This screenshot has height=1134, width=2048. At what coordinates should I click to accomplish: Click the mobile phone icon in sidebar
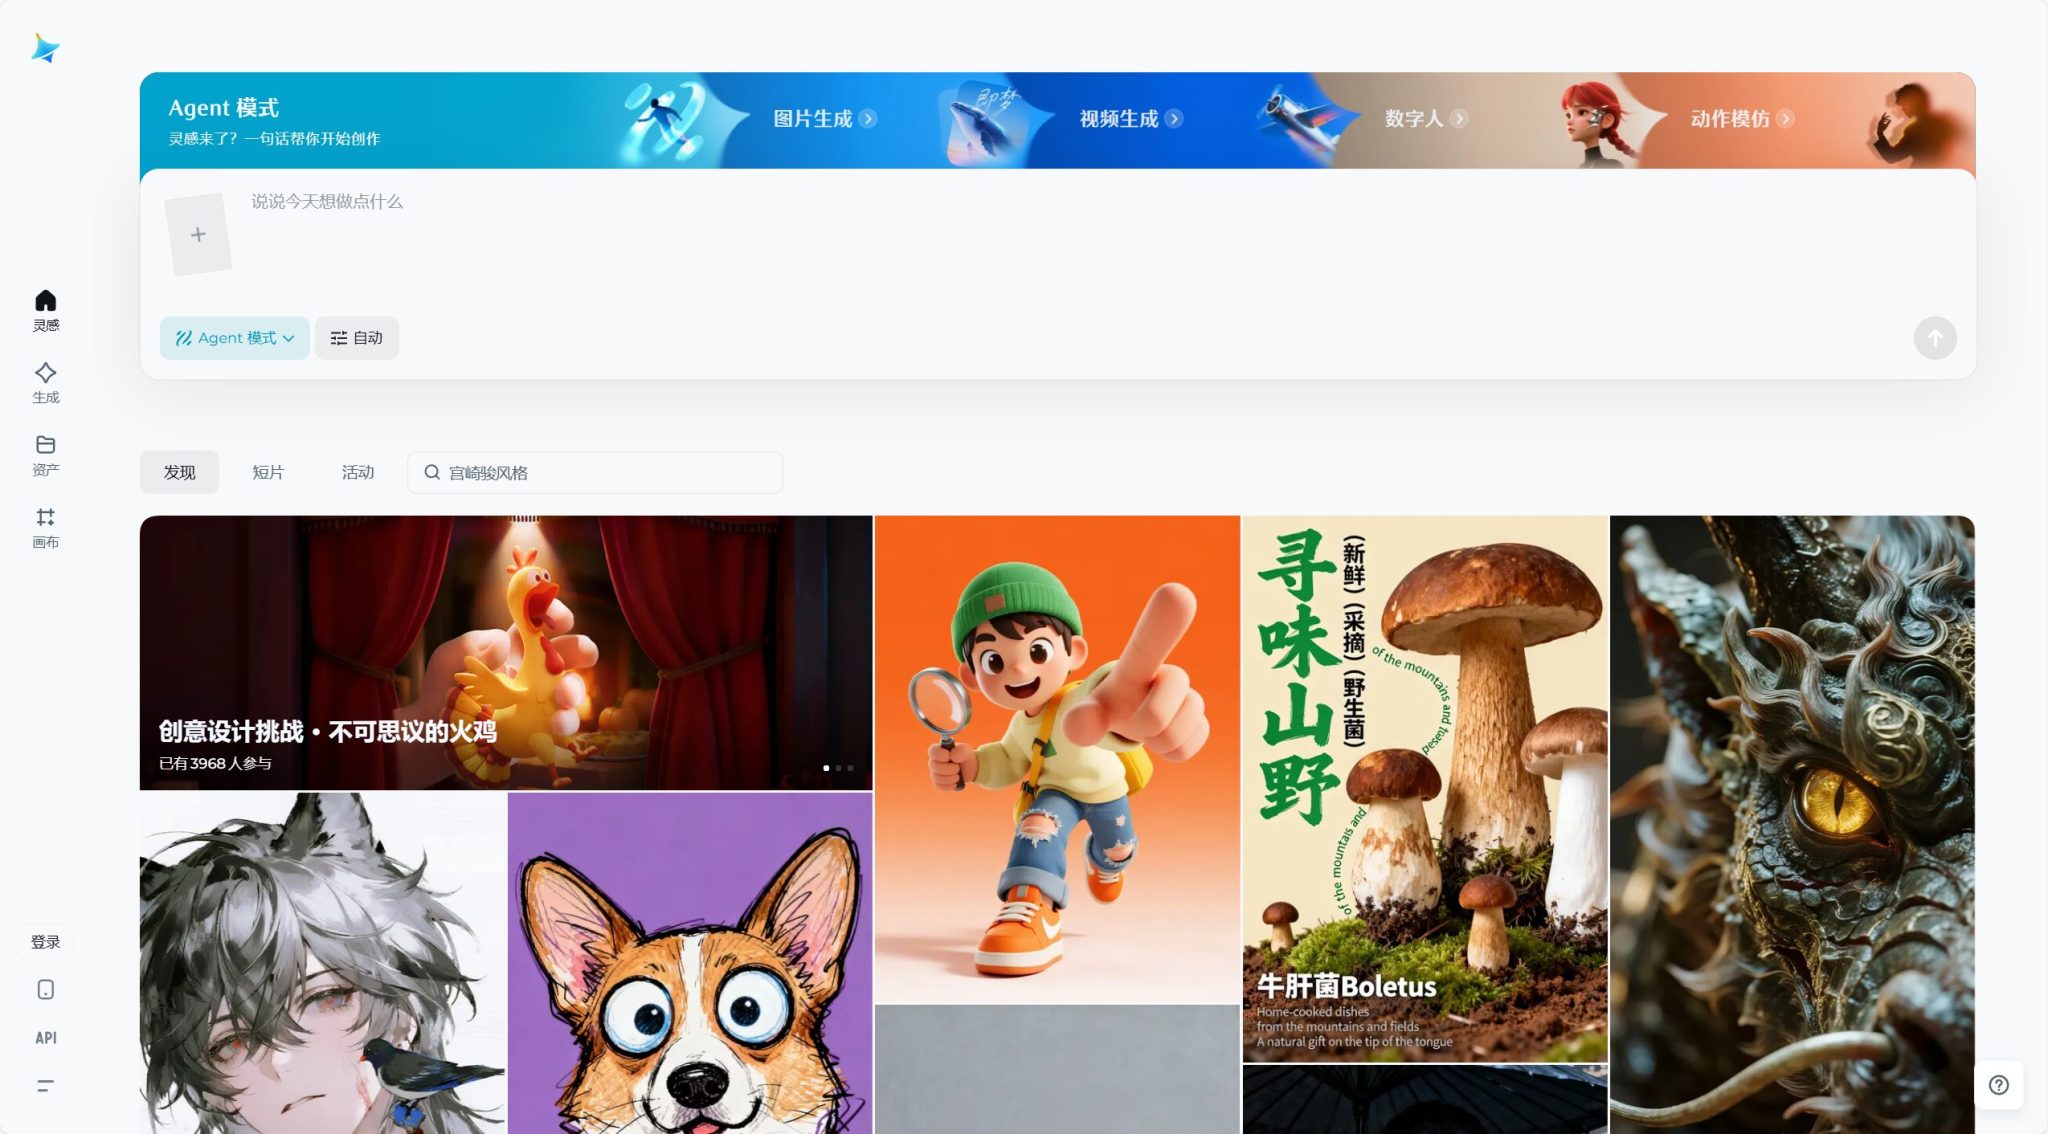(x=45, y=989)
